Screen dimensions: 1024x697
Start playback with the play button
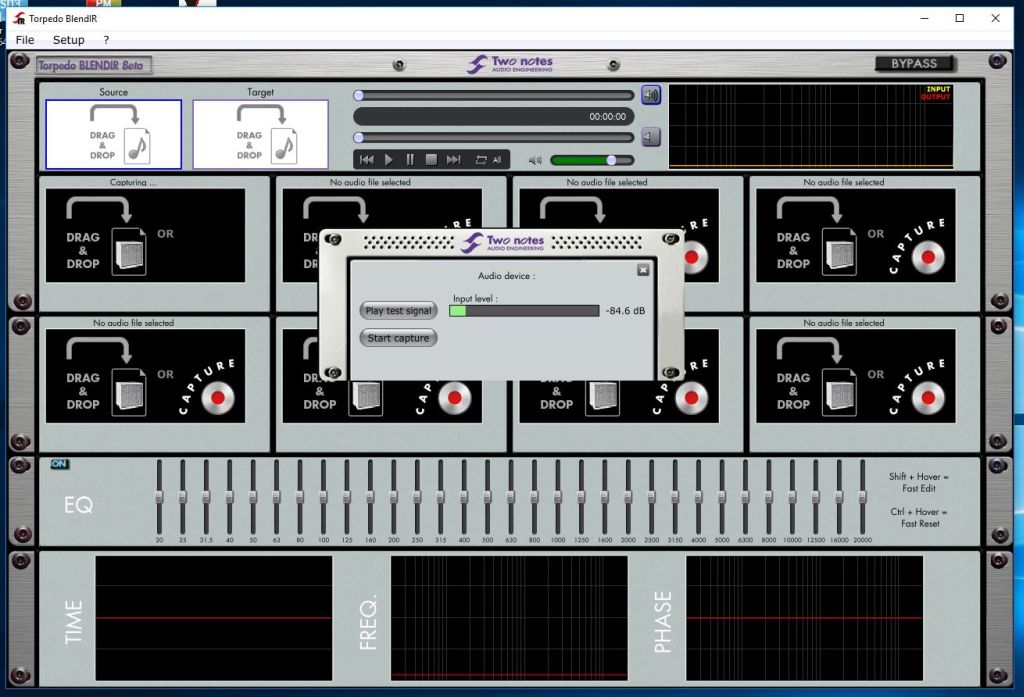point(389,159)
